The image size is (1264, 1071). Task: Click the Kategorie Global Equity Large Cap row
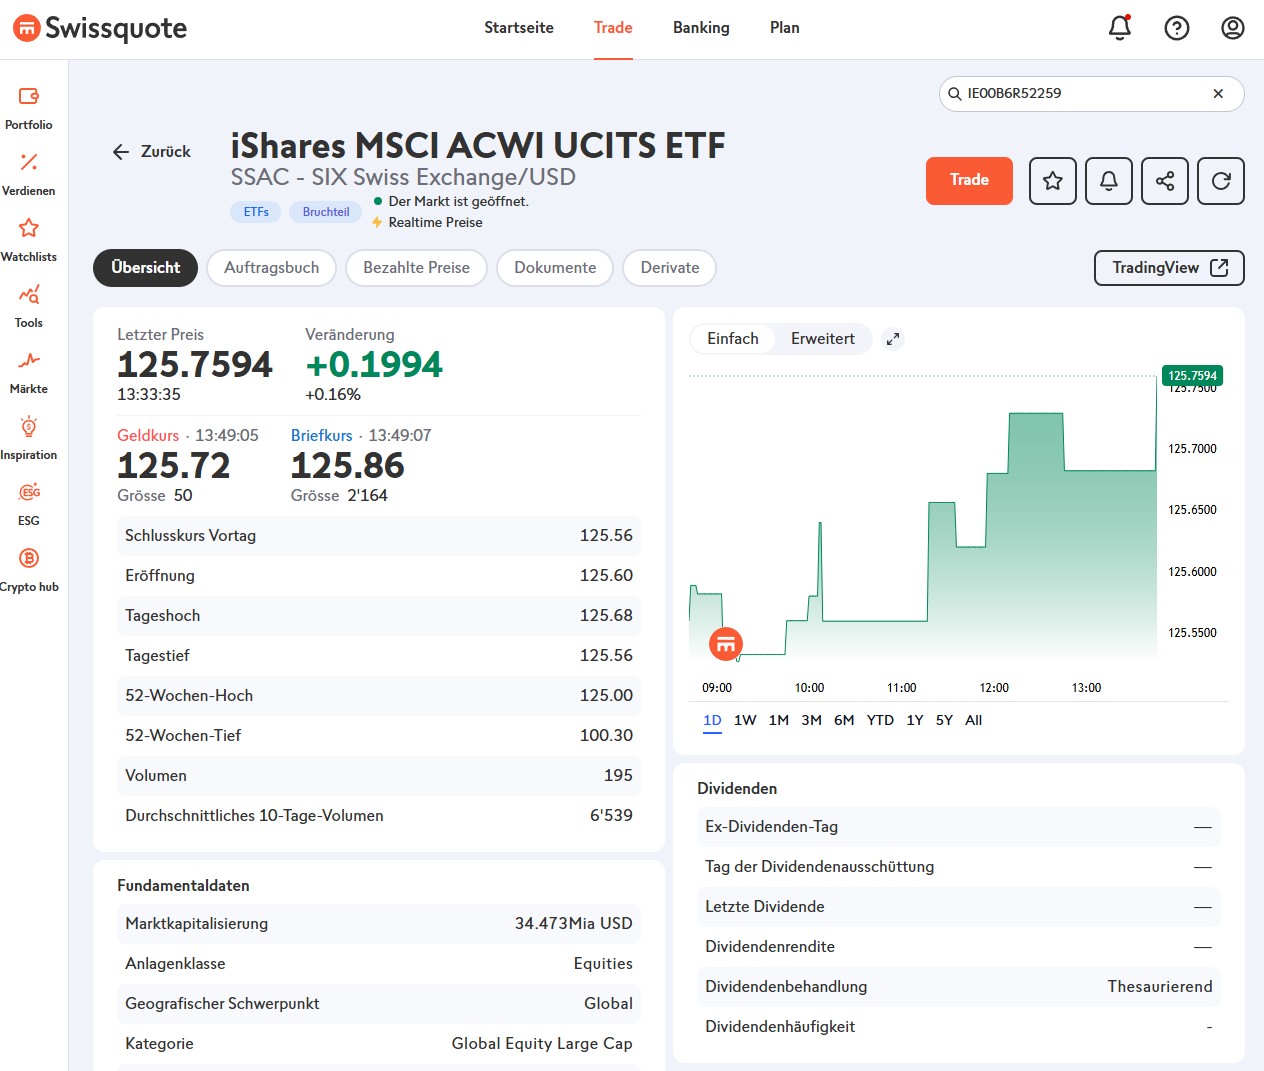(x=379, y=1044)
